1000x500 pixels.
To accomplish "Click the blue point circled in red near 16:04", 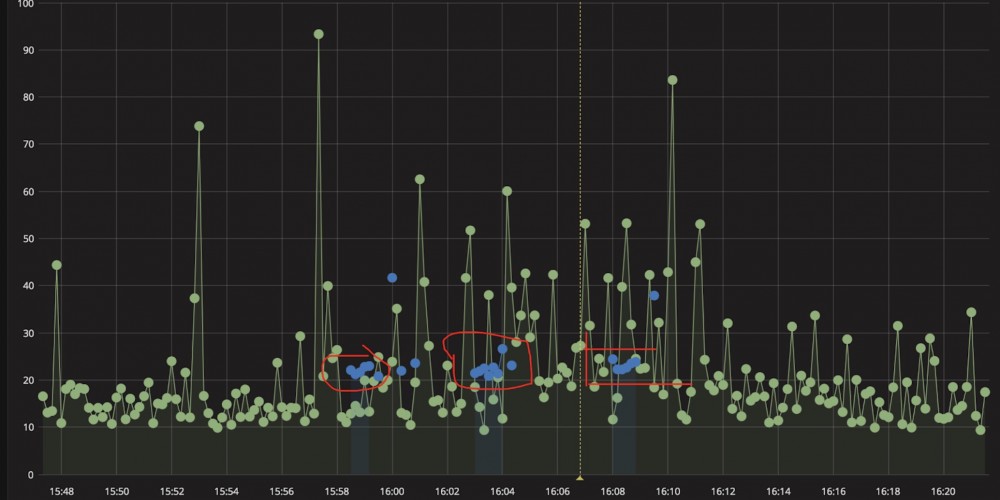I will click(503, 349).
